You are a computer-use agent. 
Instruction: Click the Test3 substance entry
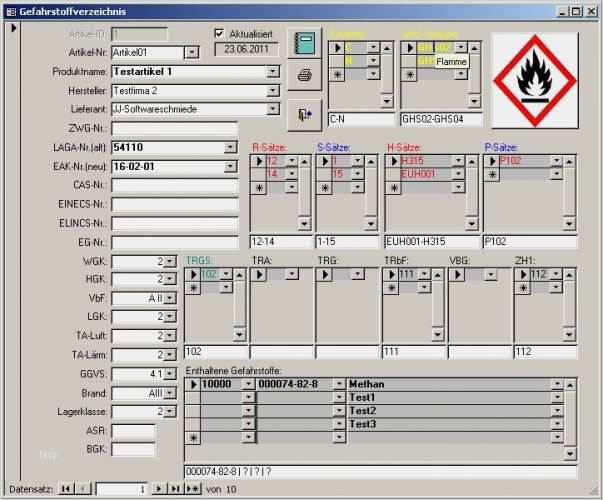(x=449, y=424)
